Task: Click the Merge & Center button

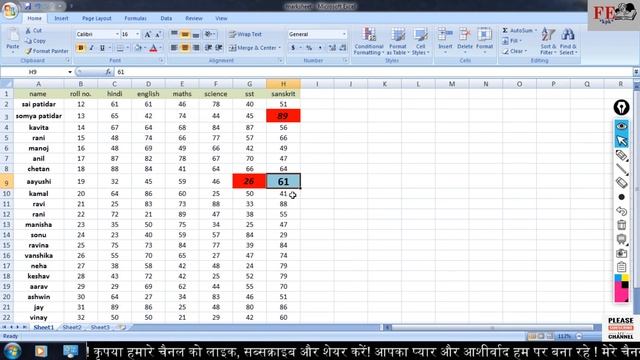Action: click(x=255, y=48)
